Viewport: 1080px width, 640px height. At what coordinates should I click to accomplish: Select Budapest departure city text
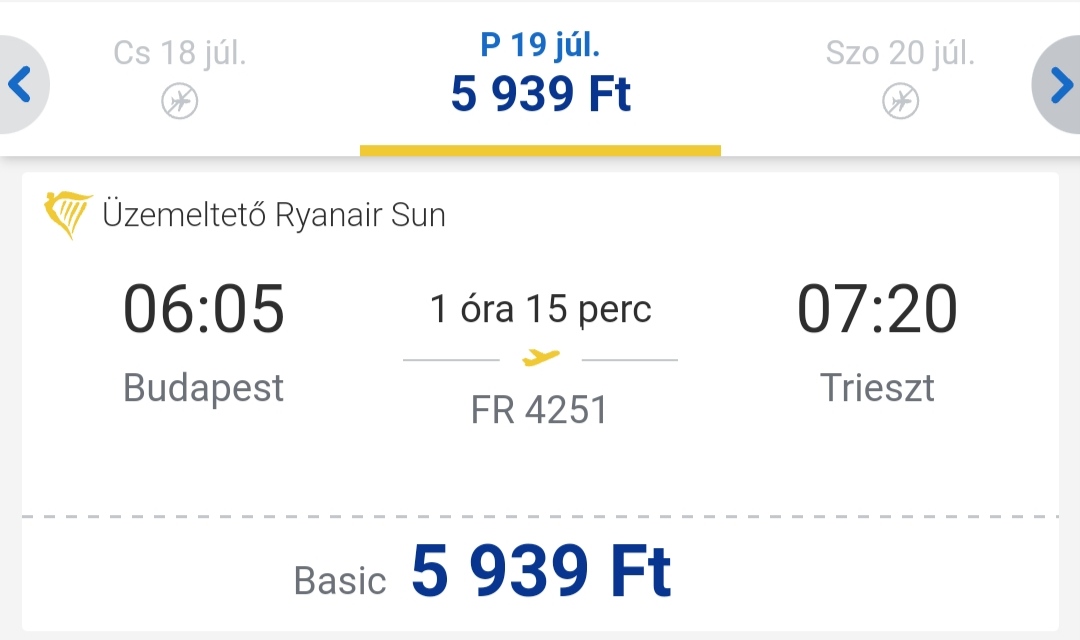pyautogui.click(x=203, y=387)
